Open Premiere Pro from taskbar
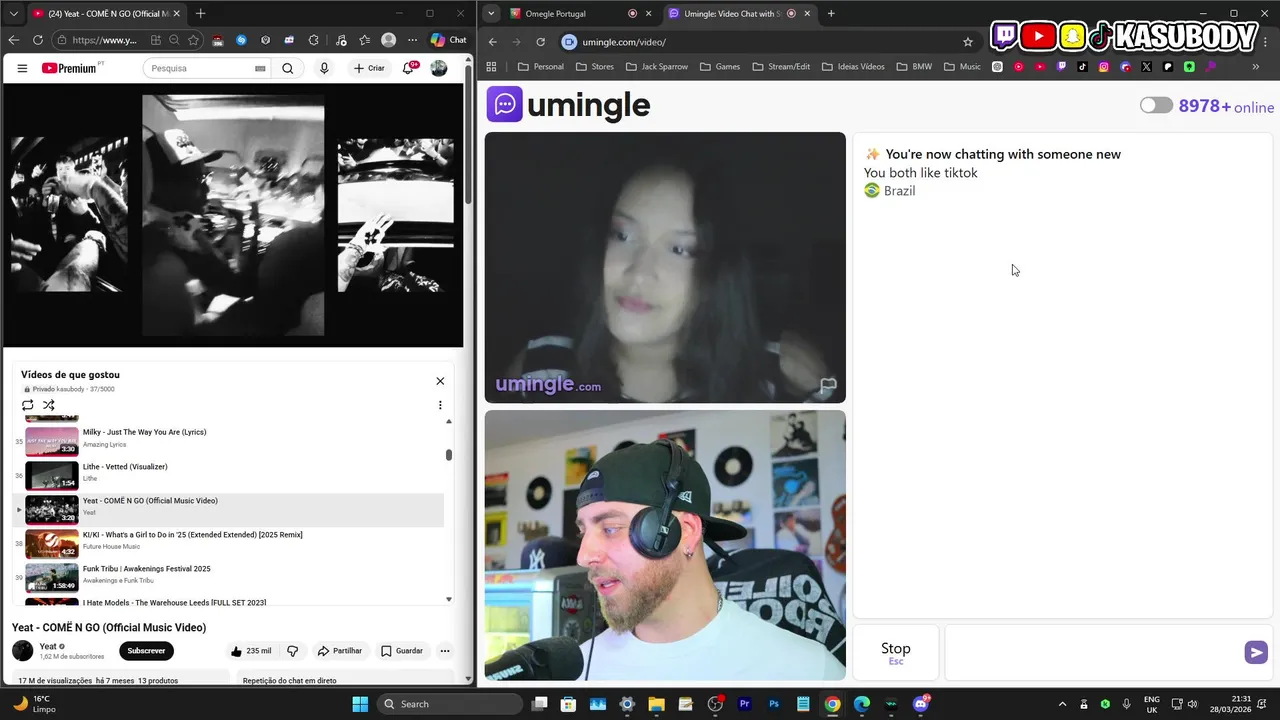Image resolution: width=1280 pixels, height=720 pixels. tap(744, 704)
